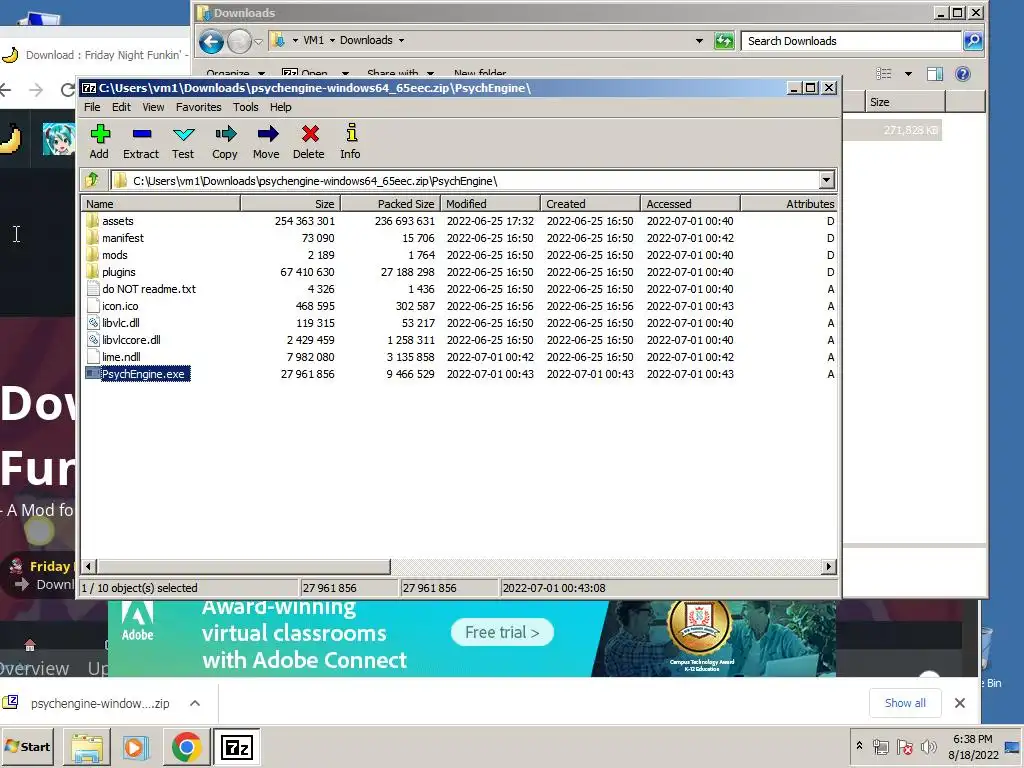The image size is (1024, 768).
Task: Click the Move toolbar icon
Action: [266, 141]
